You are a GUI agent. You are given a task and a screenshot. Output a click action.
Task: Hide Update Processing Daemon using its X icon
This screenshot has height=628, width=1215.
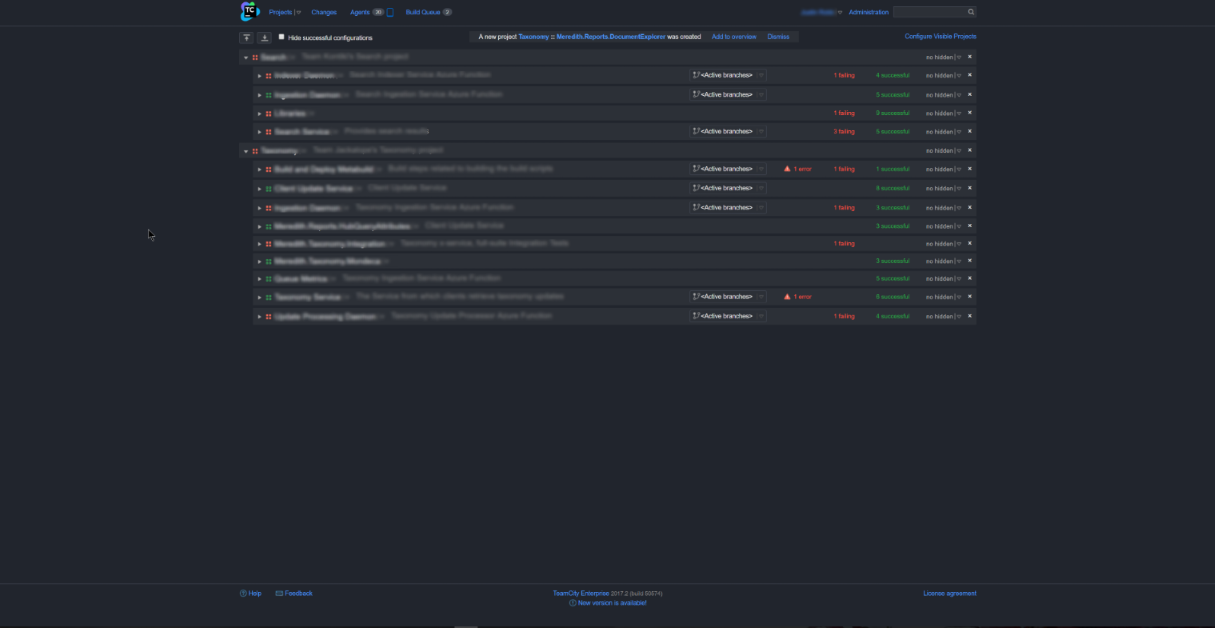click(x=970, y=316)
